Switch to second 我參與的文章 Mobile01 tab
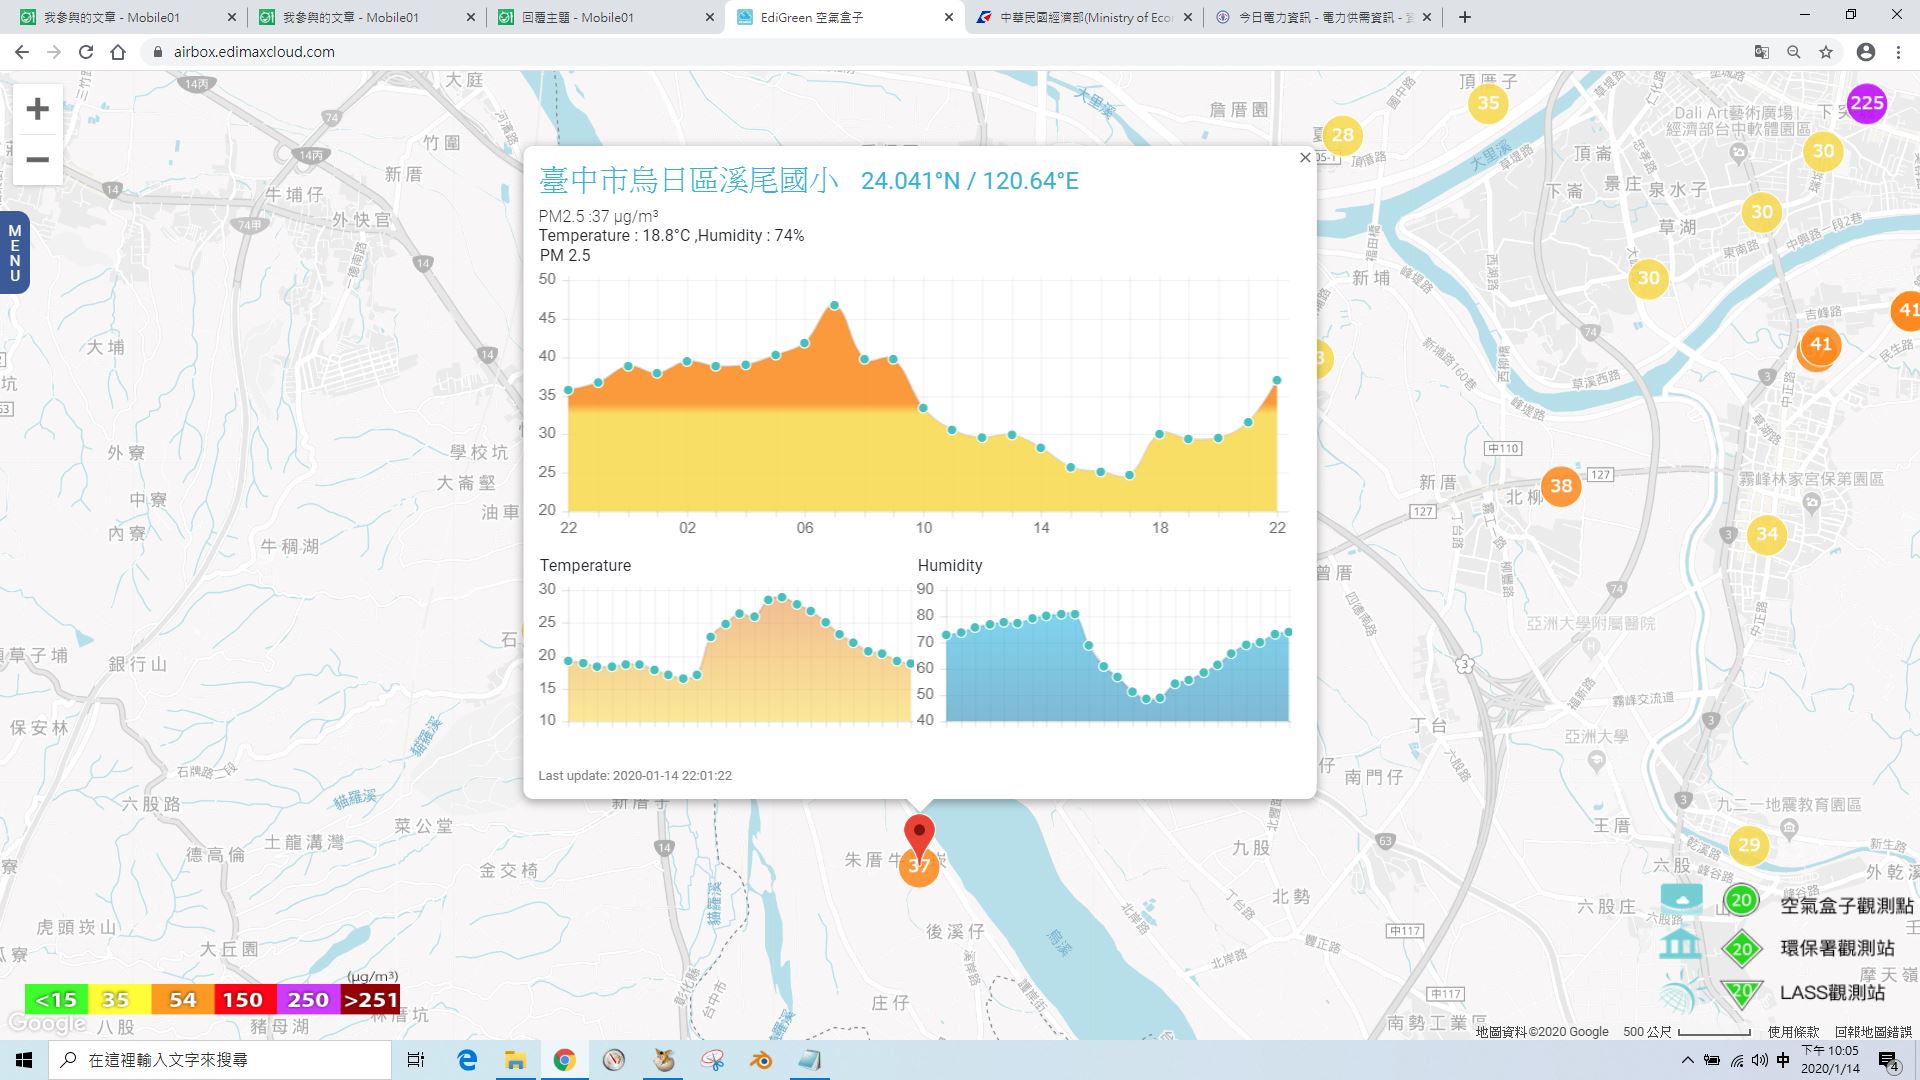The height and width of the screenshot is (1080, 1920). pyautogui.click(x=367, y=17)
